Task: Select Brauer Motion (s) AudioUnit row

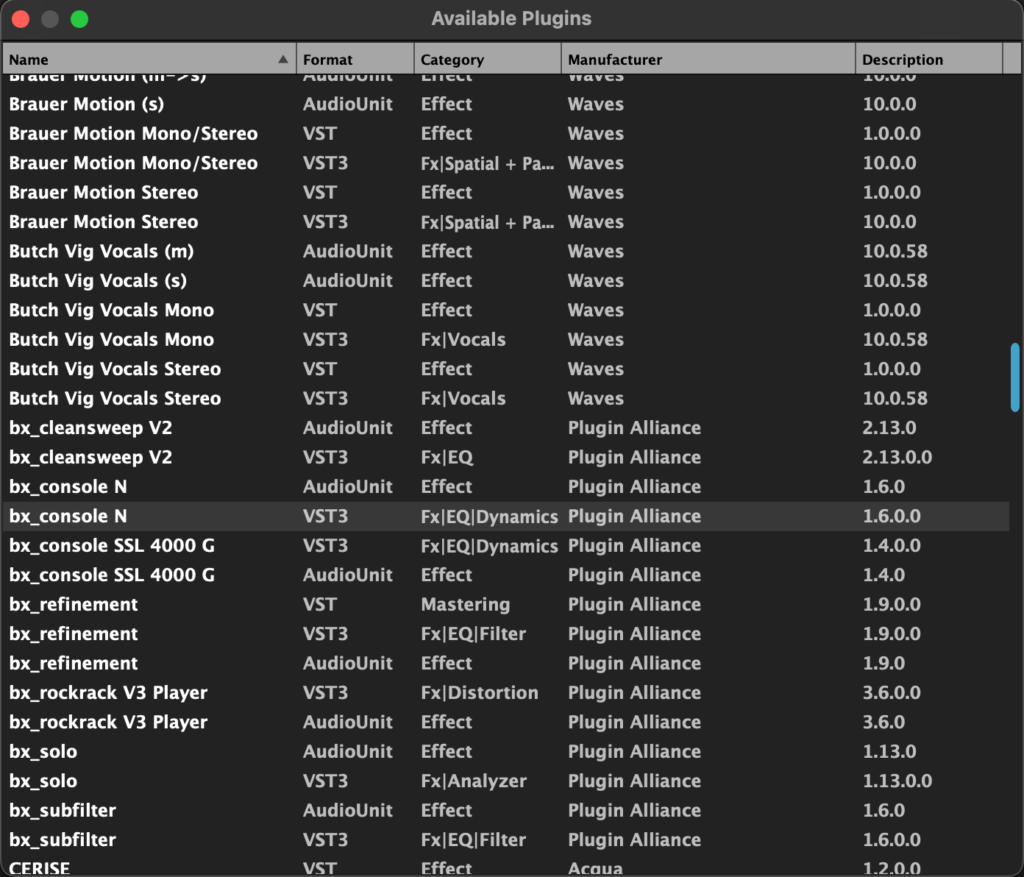Action: click(x=506, y=104)
